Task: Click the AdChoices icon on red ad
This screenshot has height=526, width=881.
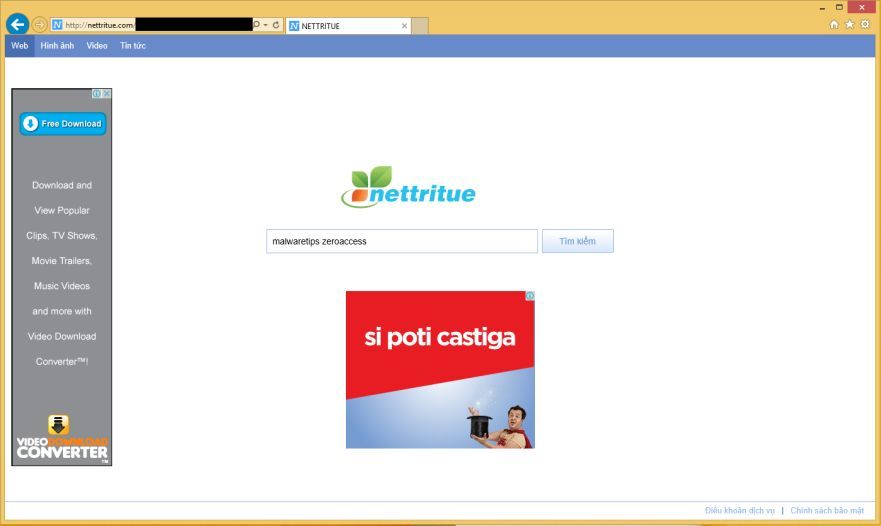Action: tap(530, 296)
